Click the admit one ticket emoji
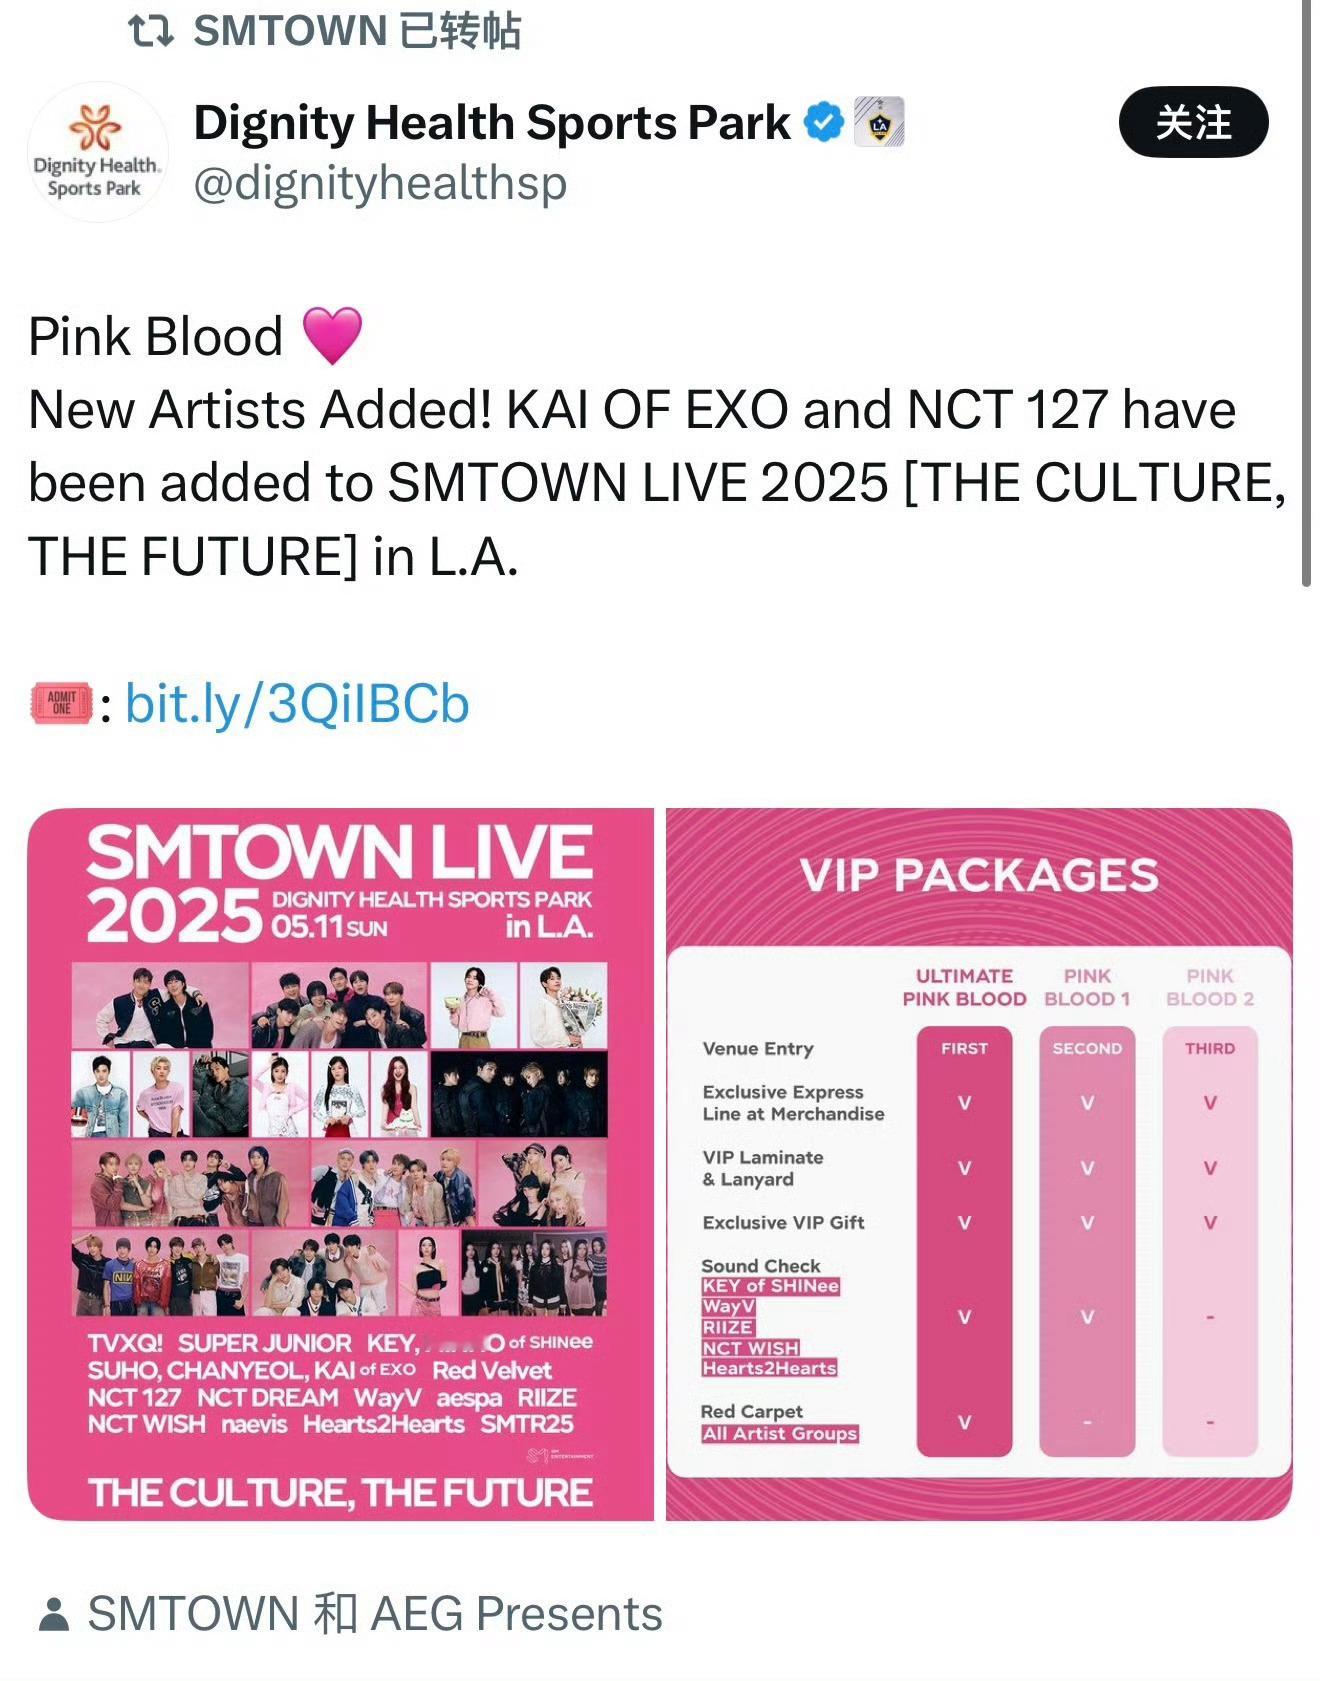The height and width of the screenshot is (1681, 1320). click(61, 704)
